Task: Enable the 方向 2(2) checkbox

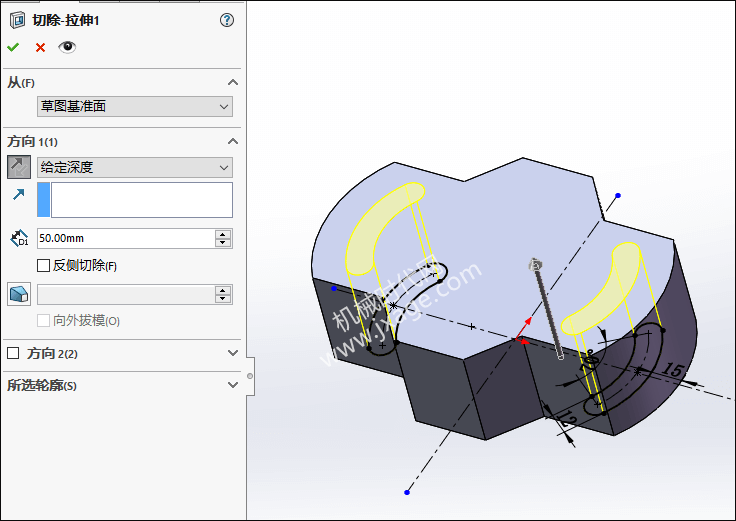Action: (13, 353)
